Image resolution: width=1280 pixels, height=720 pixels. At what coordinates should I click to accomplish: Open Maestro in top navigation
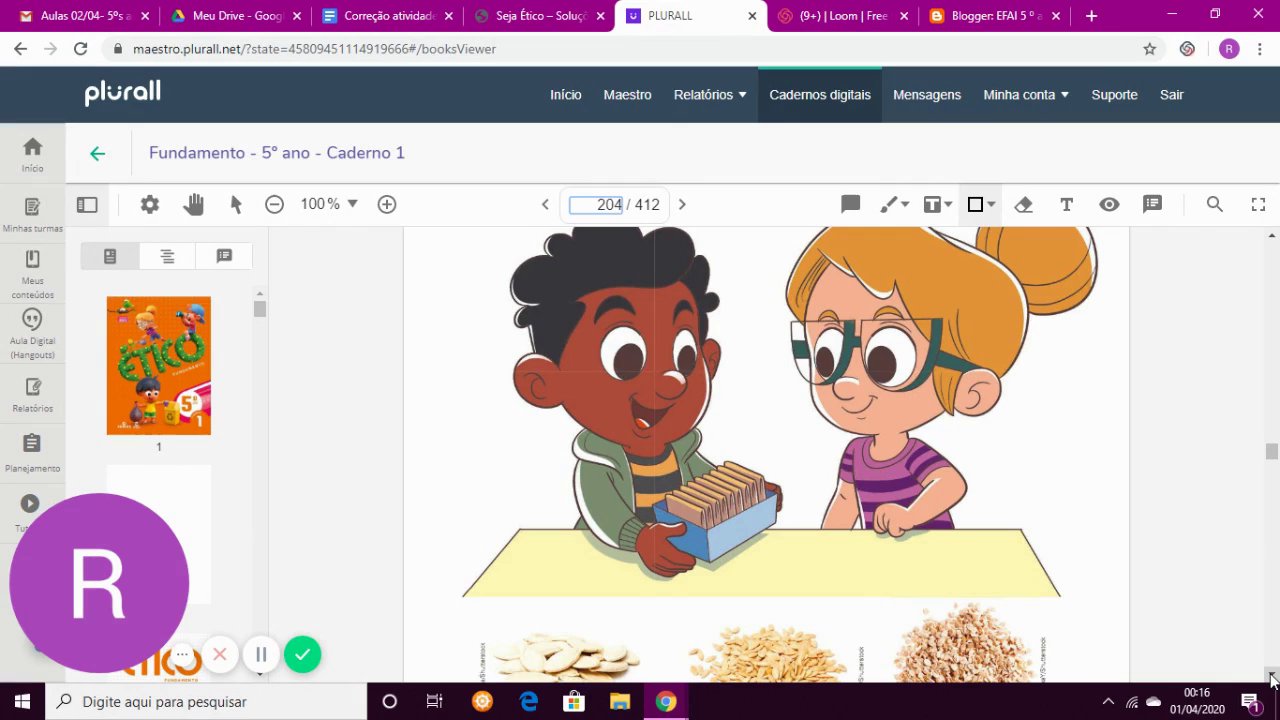627,94
